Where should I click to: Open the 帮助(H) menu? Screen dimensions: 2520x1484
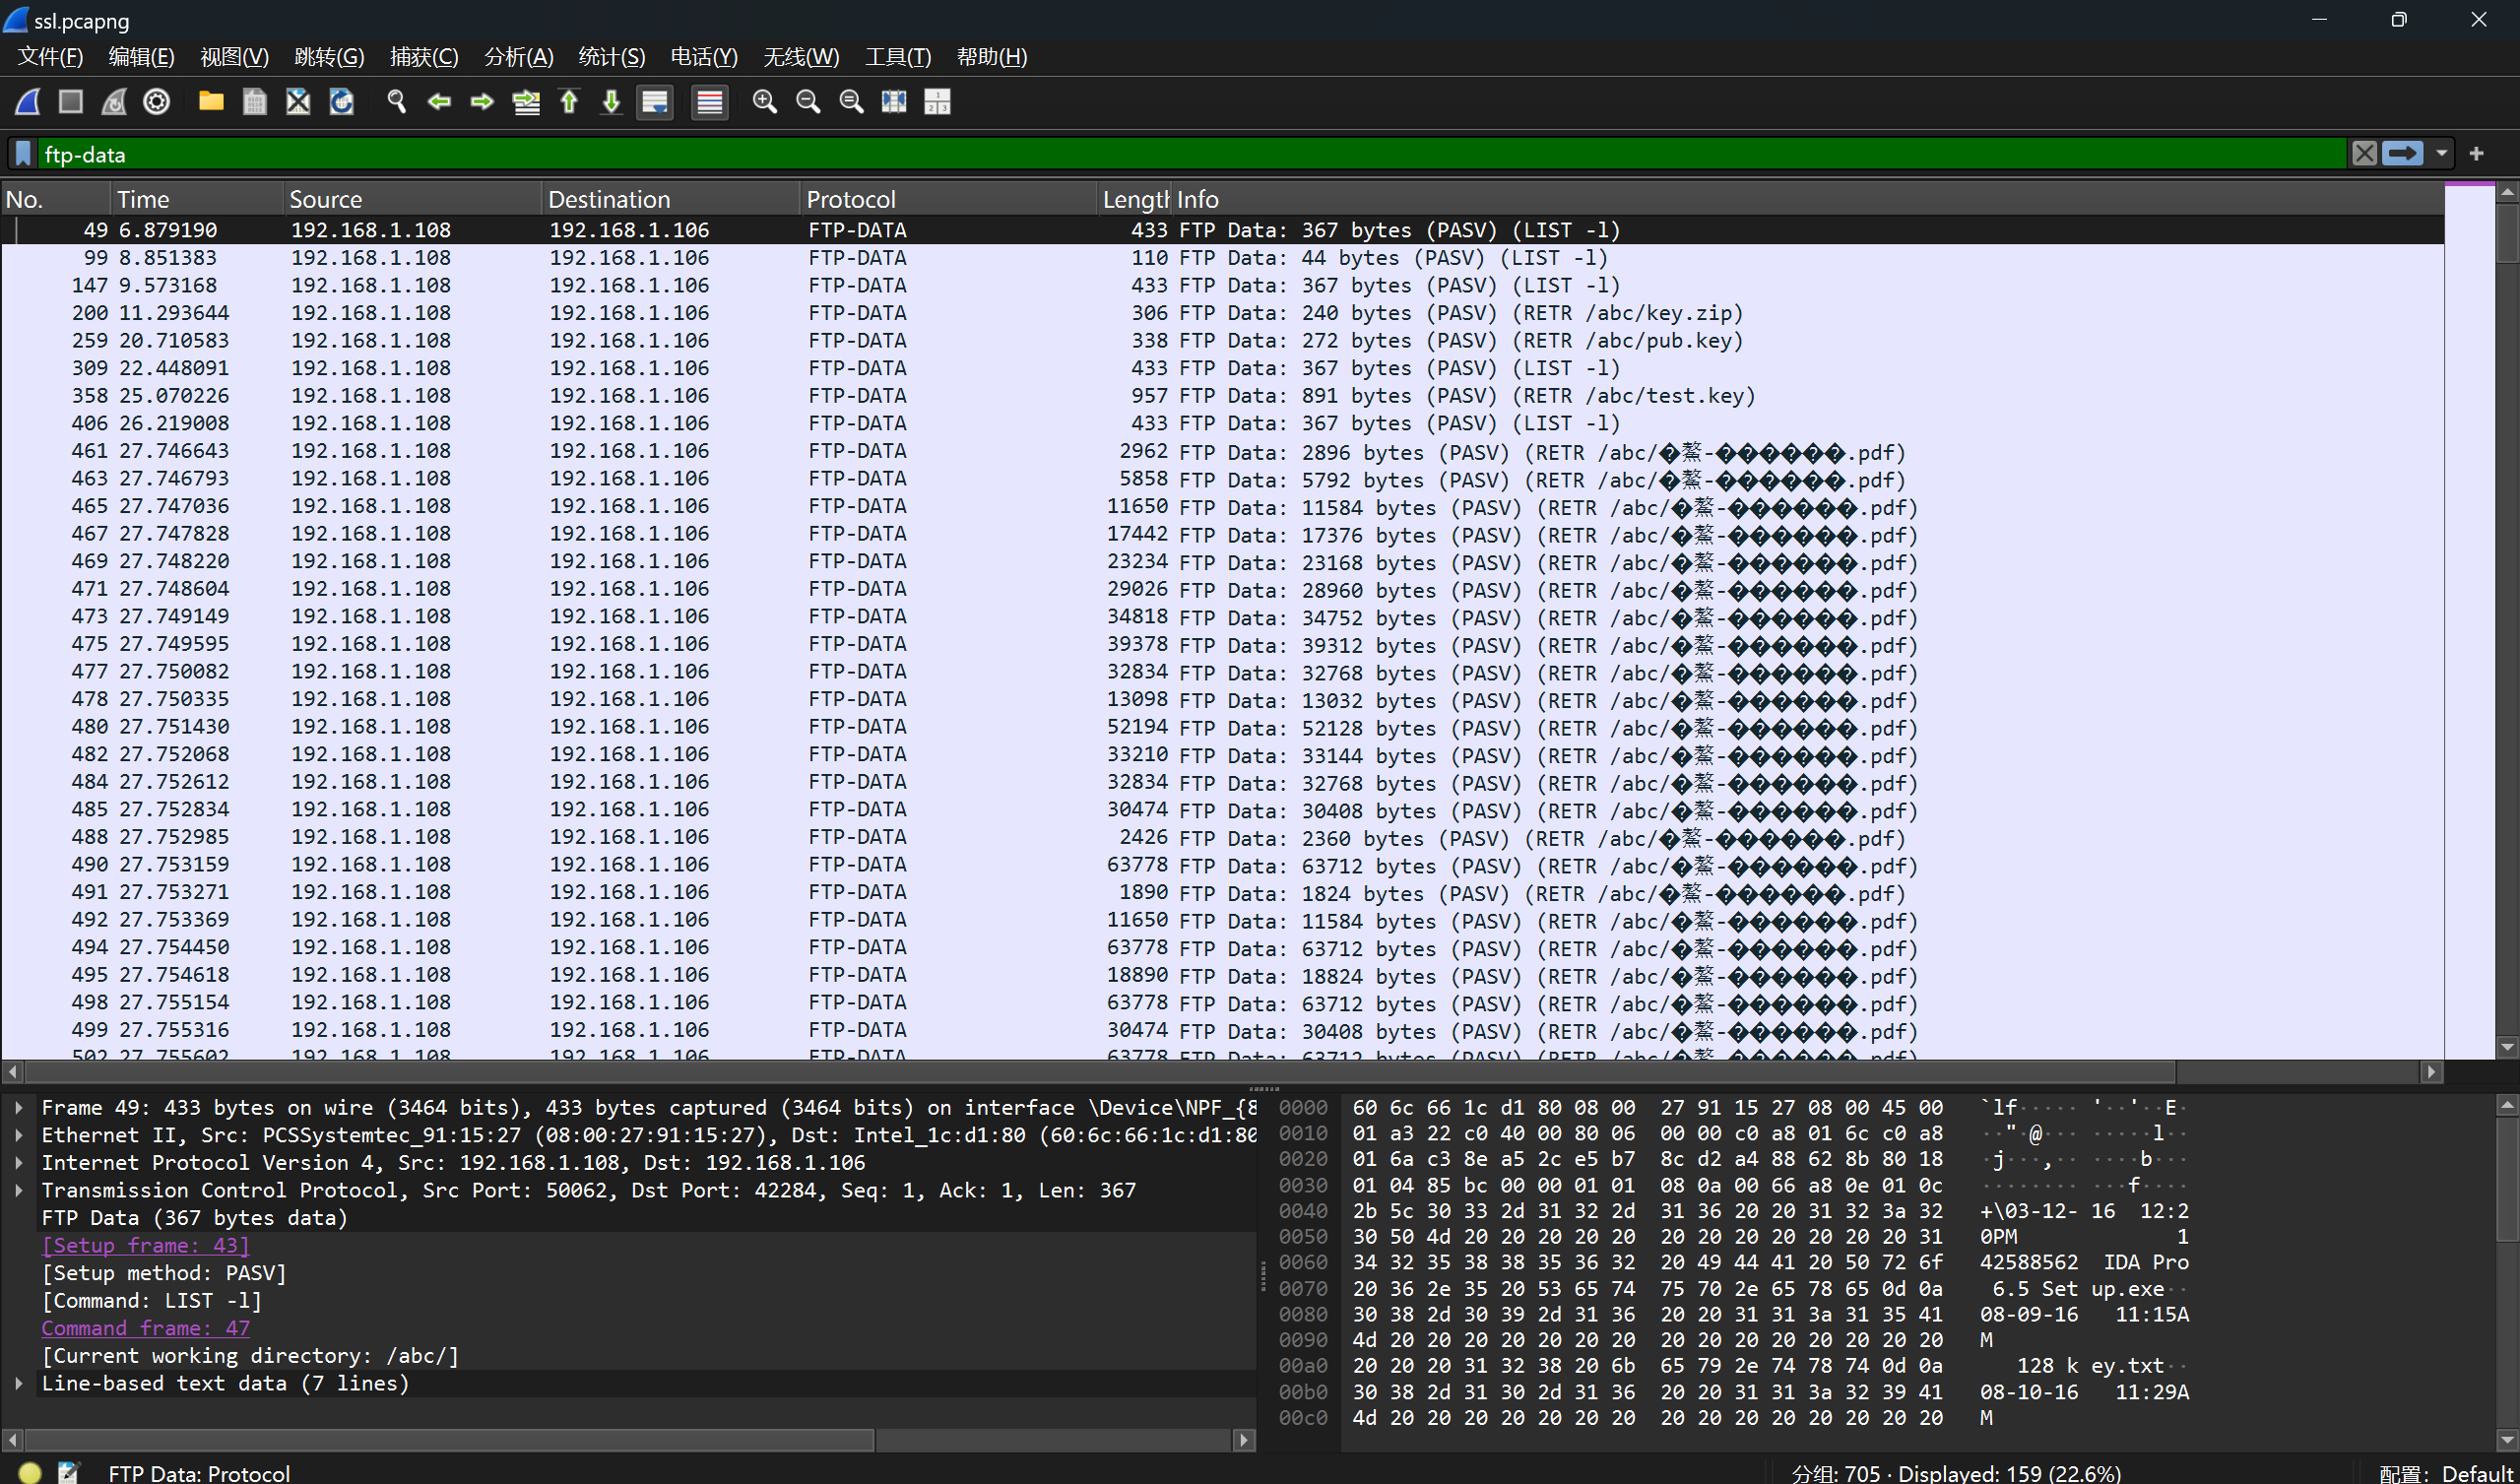[x=991, y=57]
